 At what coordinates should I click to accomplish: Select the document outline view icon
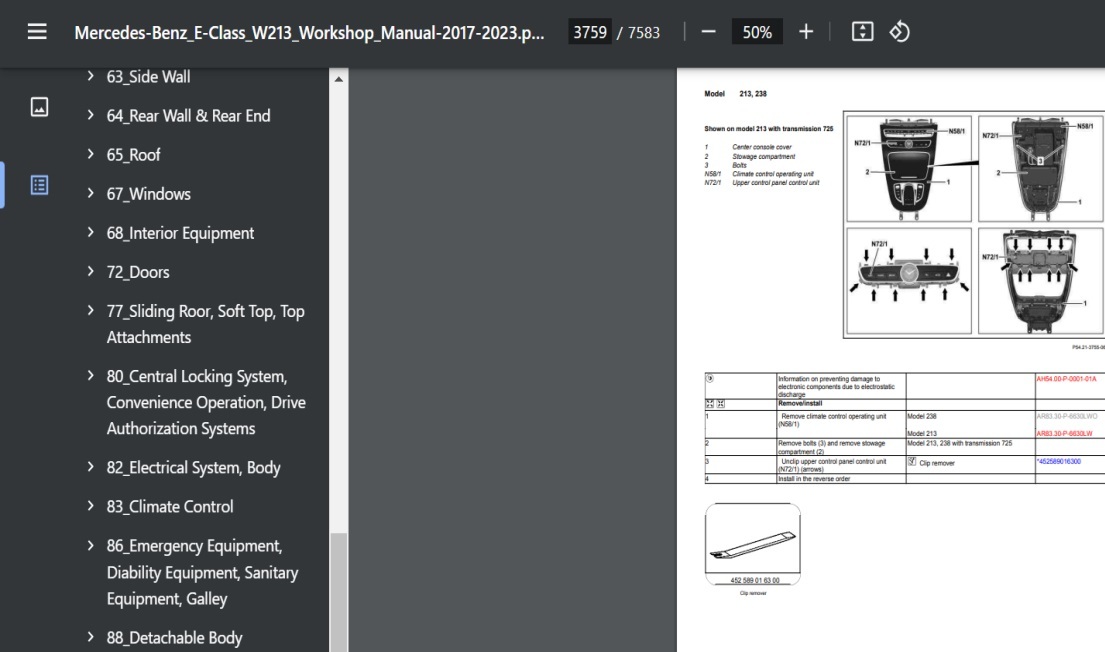pos(39,185)
